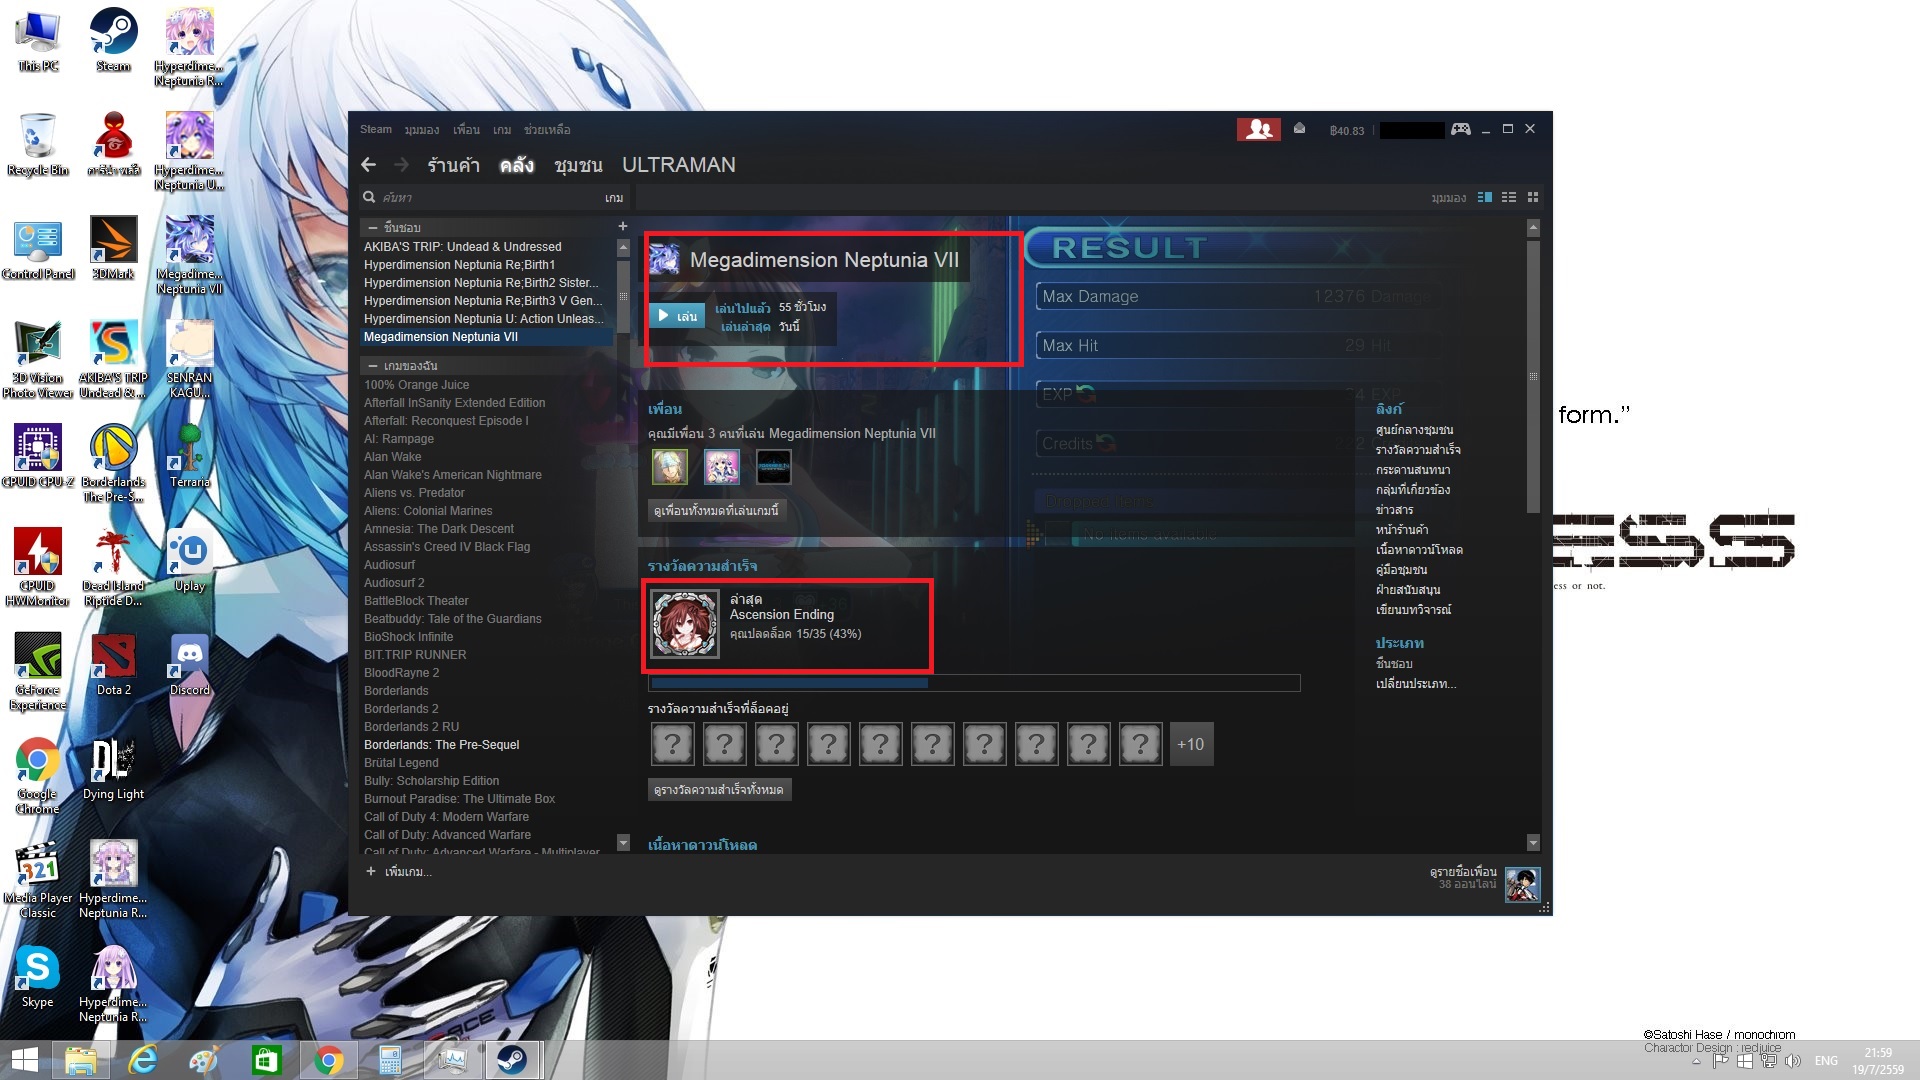Click the plus icon beside the favorites header
1920x1080 pixels.
[623, 227]
